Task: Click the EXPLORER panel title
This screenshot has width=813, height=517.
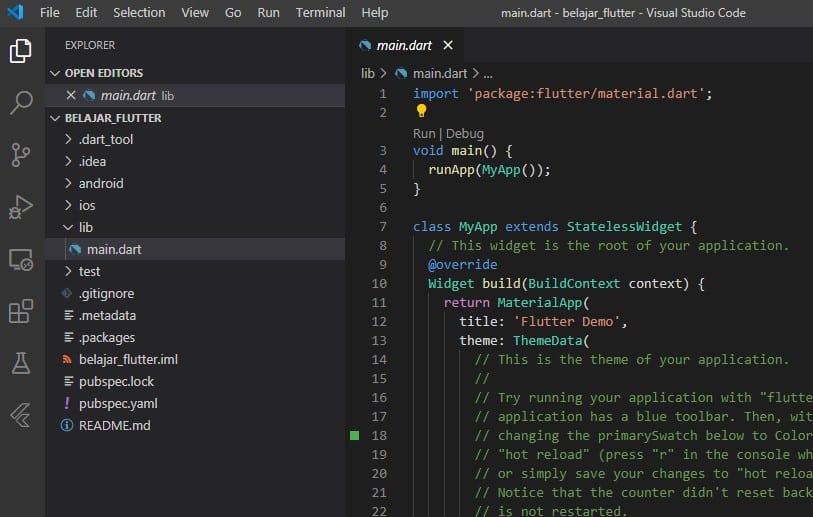Action: (x=90, y=45)
